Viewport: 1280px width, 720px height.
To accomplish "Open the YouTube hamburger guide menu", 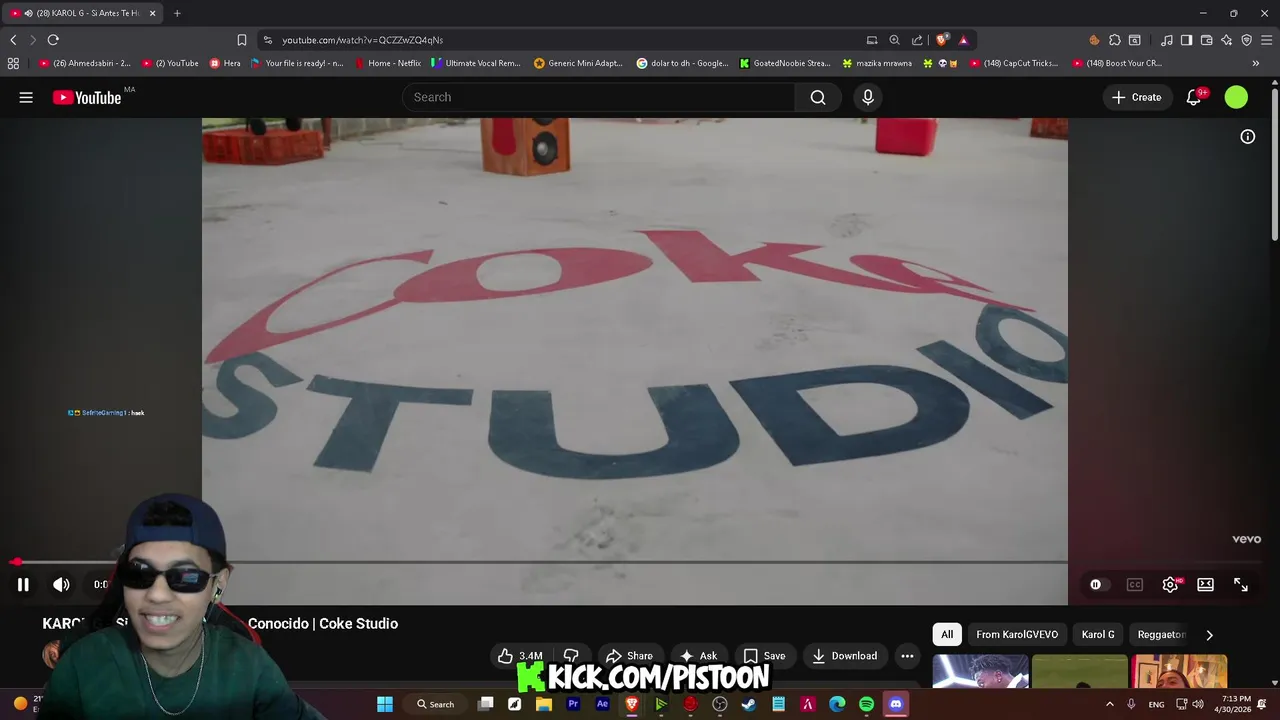I will (26, 97).
